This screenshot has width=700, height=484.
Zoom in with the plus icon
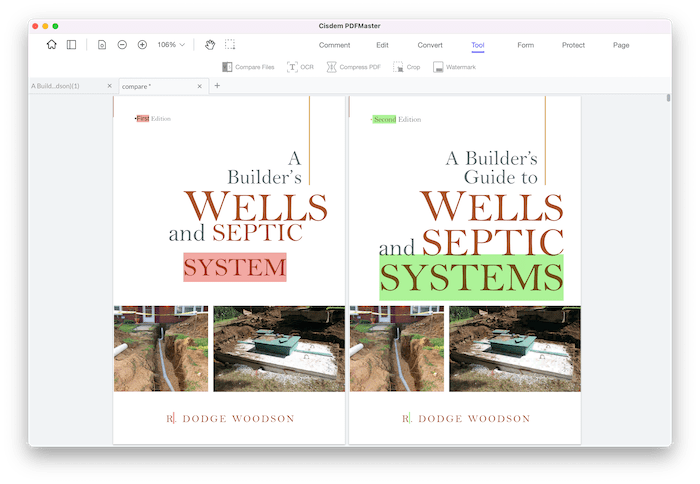click(x=142, y=45)
